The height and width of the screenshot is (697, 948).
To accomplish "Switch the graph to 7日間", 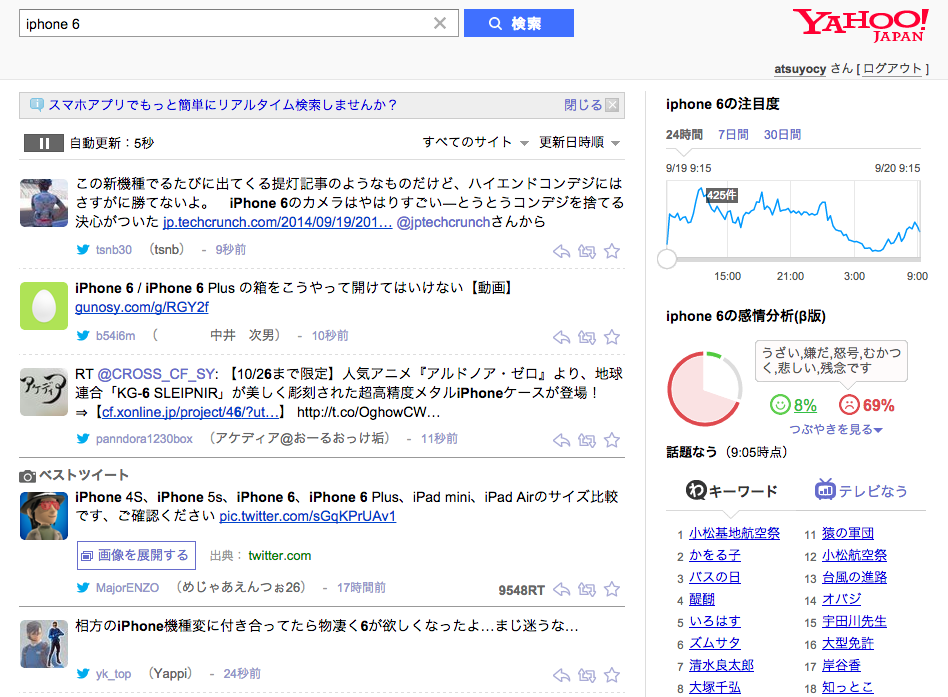I will pyautogui.click(x=733, y=135).
